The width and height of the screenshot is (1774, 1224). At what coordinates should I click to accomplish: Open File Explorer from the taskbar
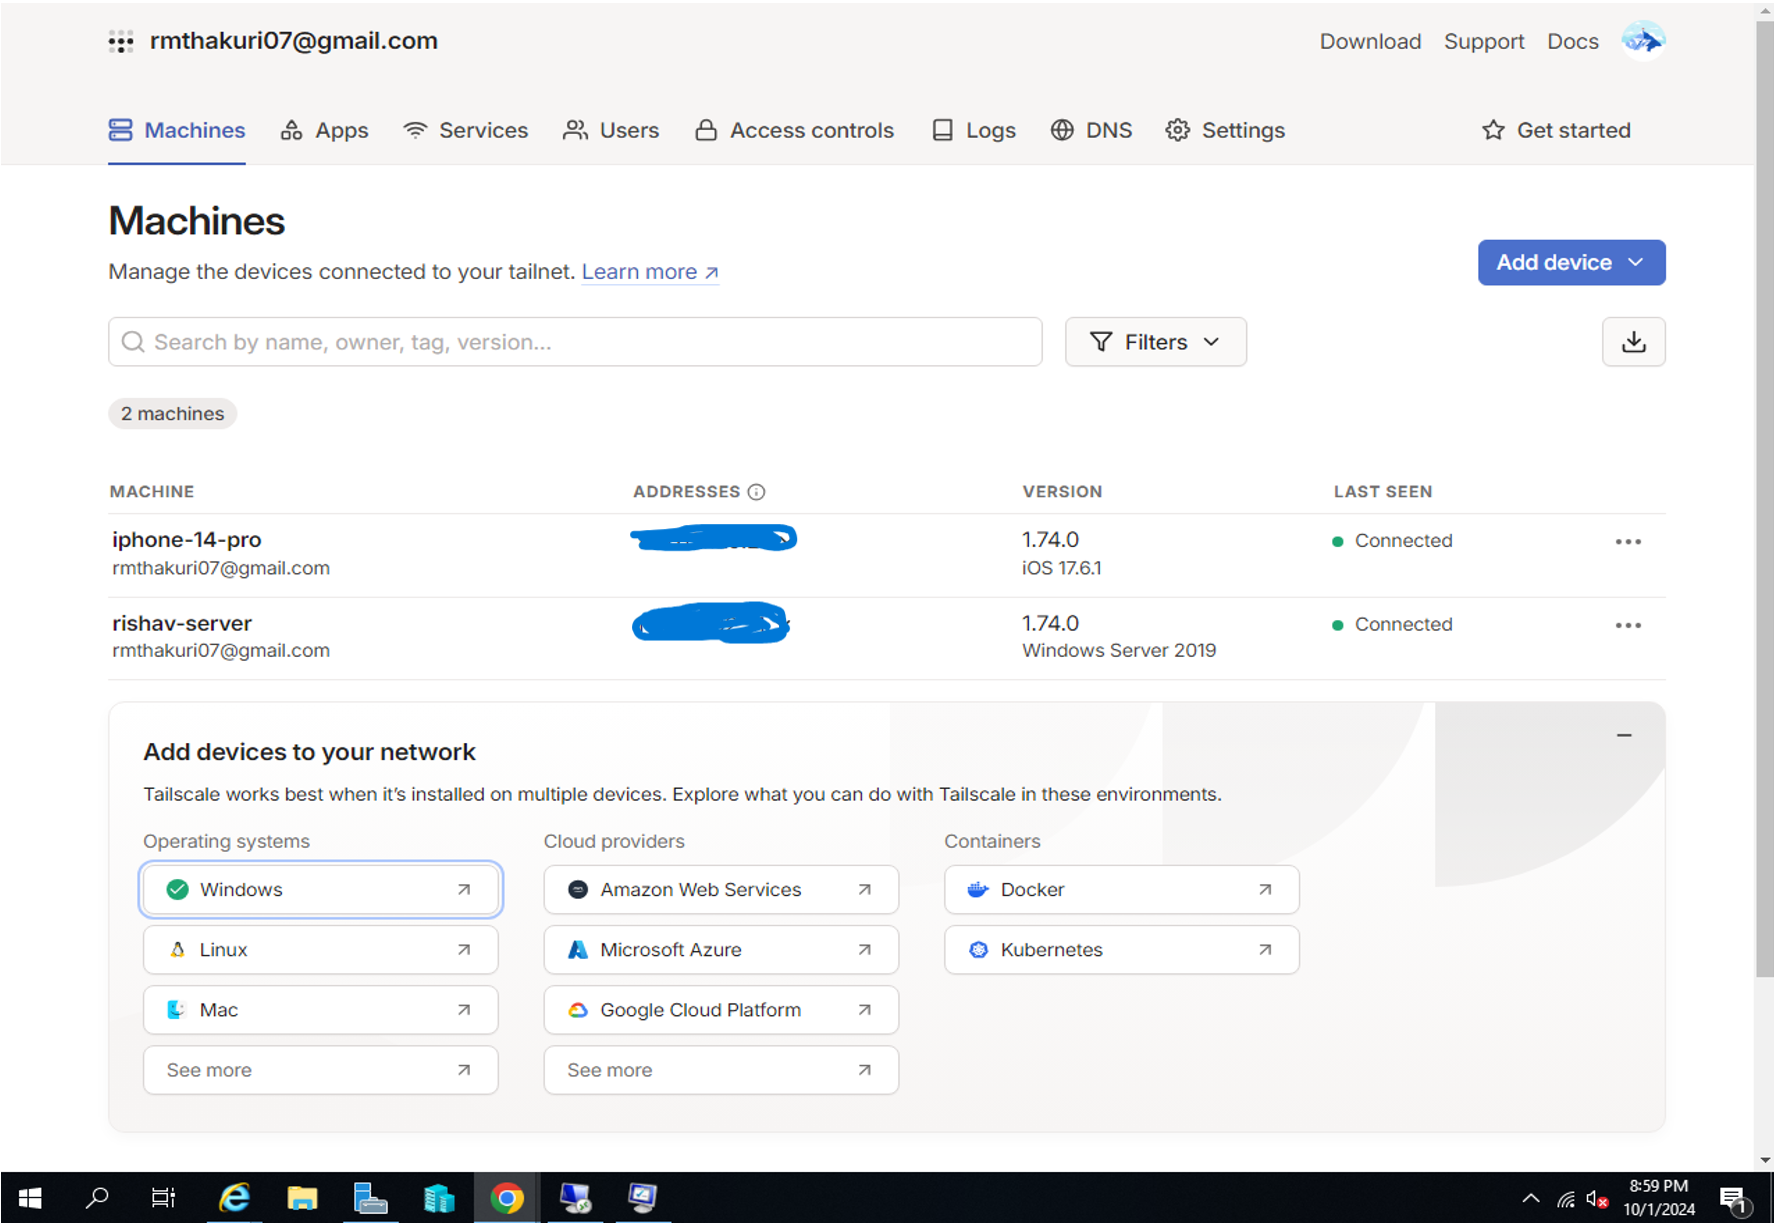(x=302, y=1197)
